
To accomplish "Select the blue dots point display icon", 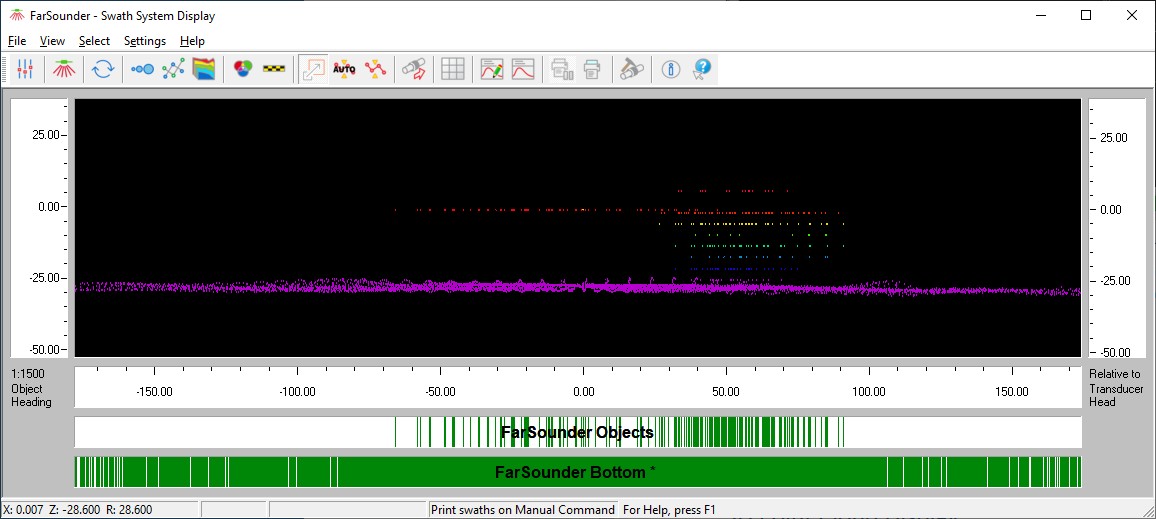I will tap(142, 69).
